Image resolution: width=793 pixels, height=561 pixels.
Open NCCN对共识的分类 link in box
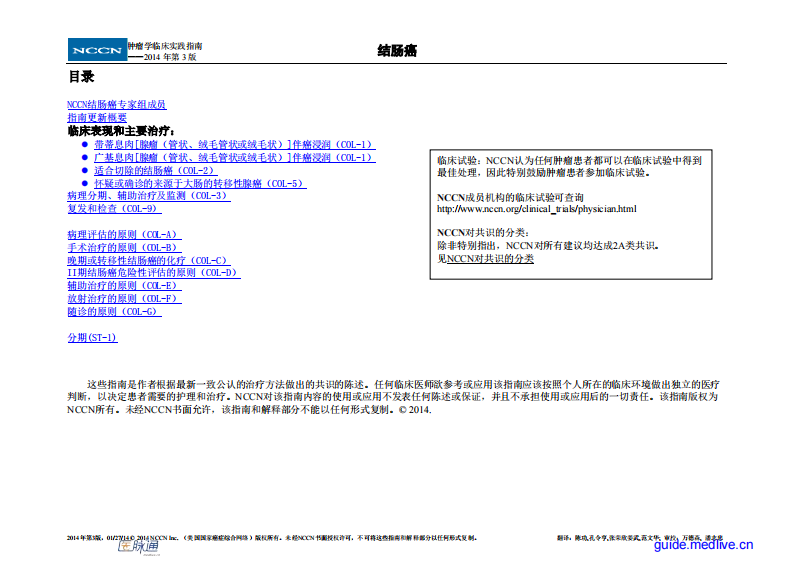(x=490, y=258)
